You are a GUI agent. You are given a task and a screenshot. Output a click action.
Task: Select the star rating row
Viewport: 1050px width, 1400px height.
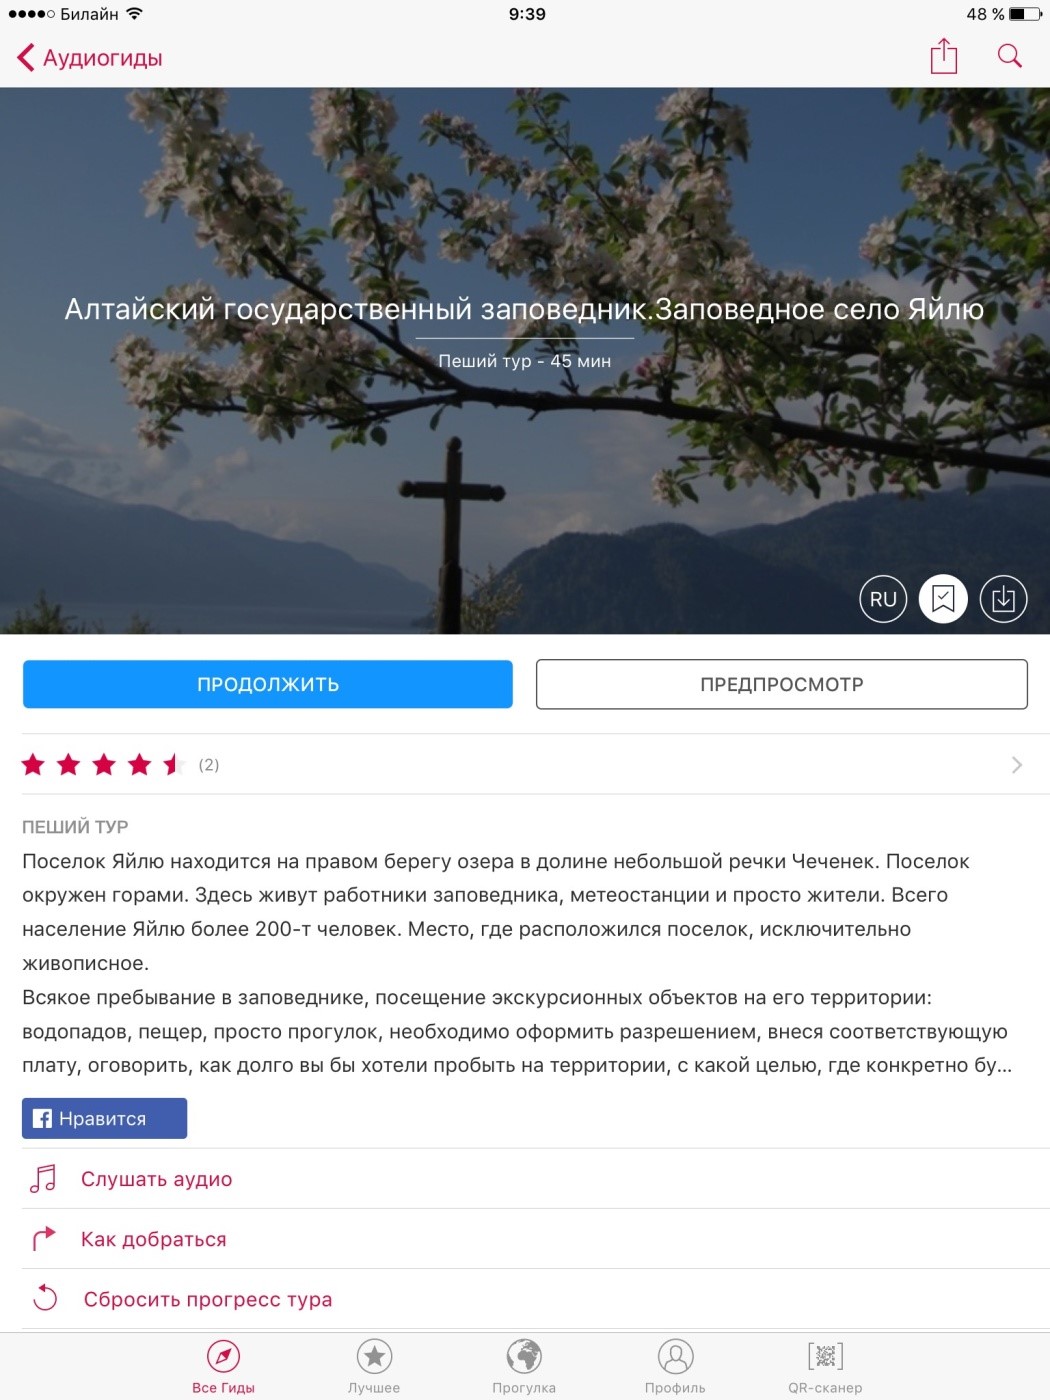[x=525, y=765]
